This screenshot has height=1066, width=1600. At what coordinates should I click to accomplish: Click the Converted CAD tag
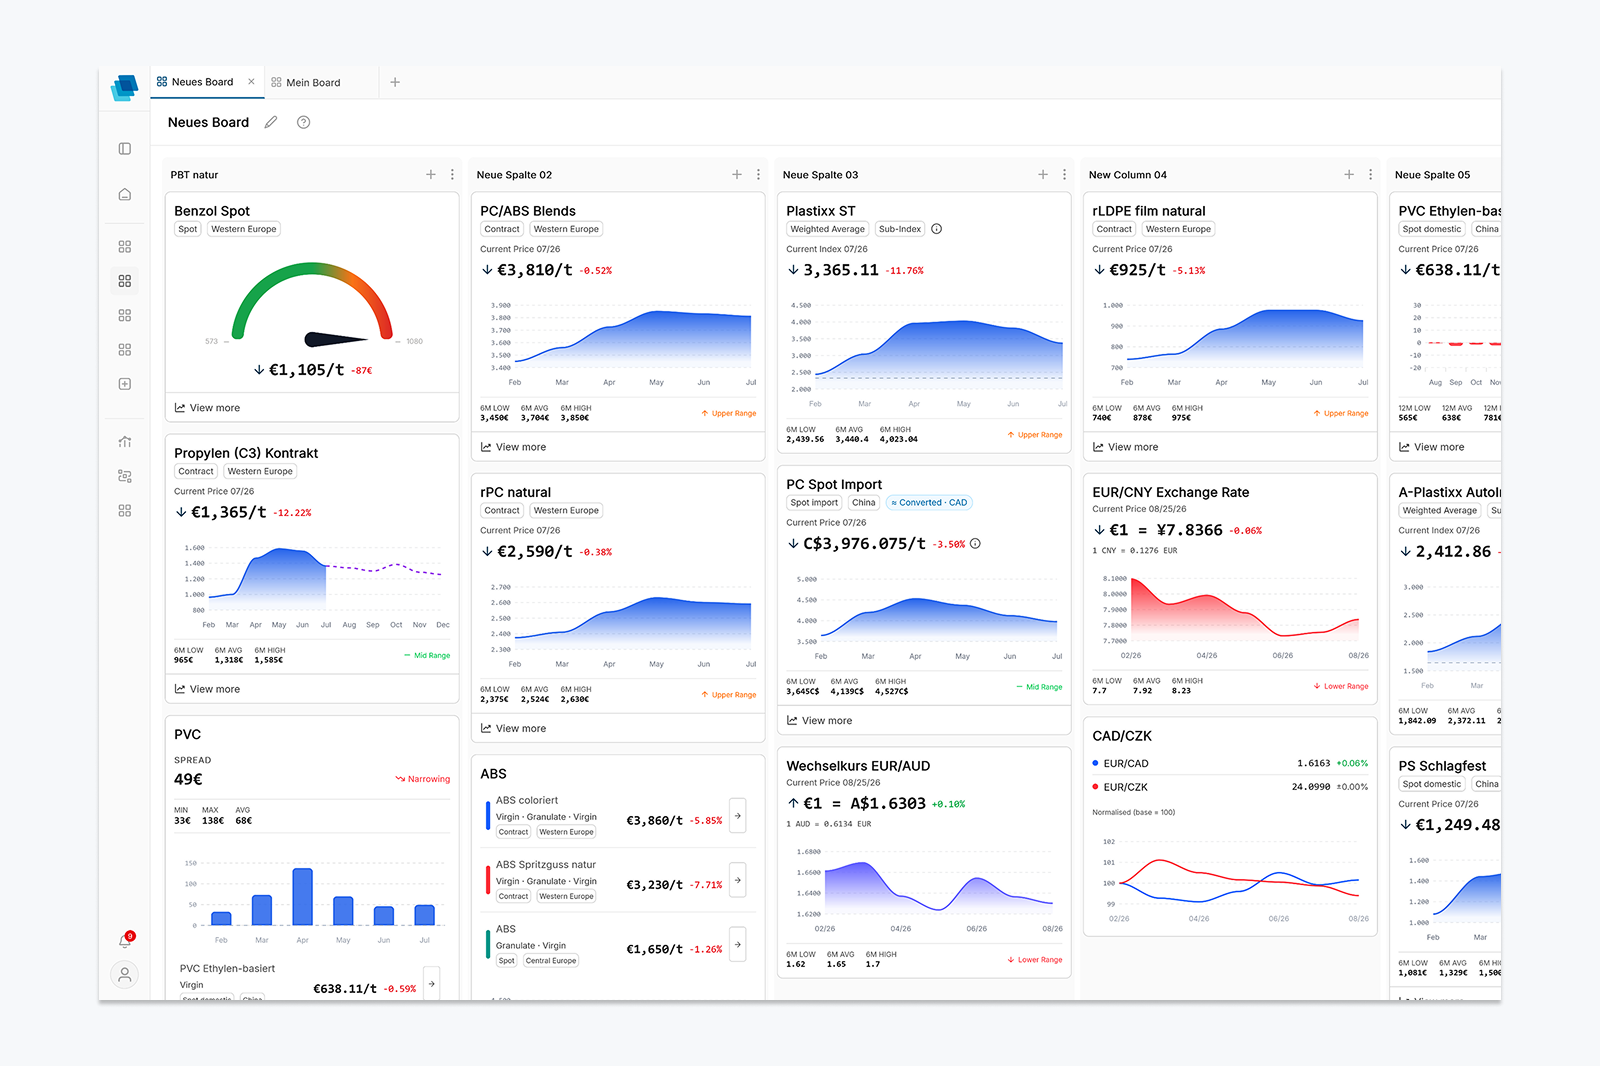click(929, 503)
